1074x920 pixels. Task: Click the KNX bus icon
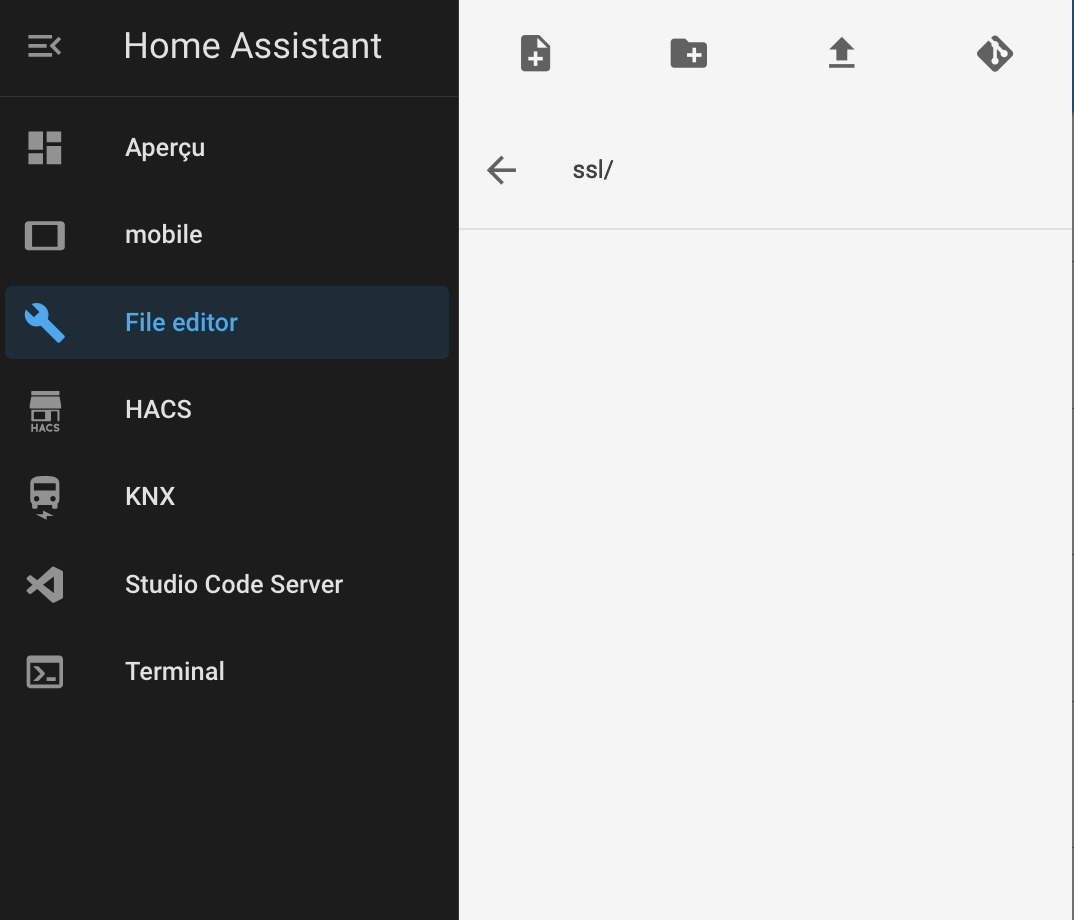coord(45,498)
